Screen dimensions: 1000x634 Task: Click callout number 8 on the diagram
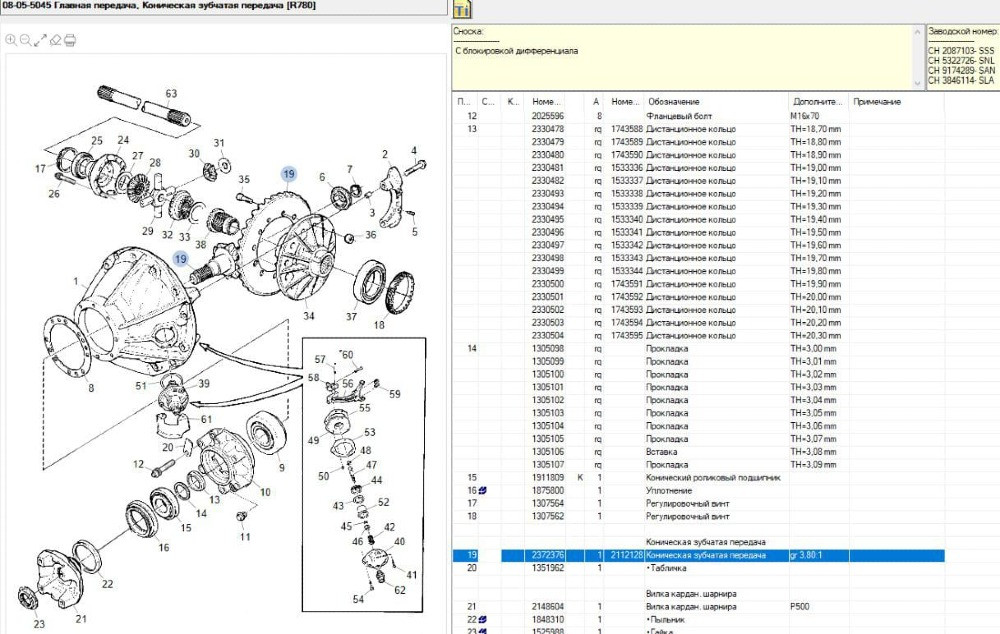(91, 387)
